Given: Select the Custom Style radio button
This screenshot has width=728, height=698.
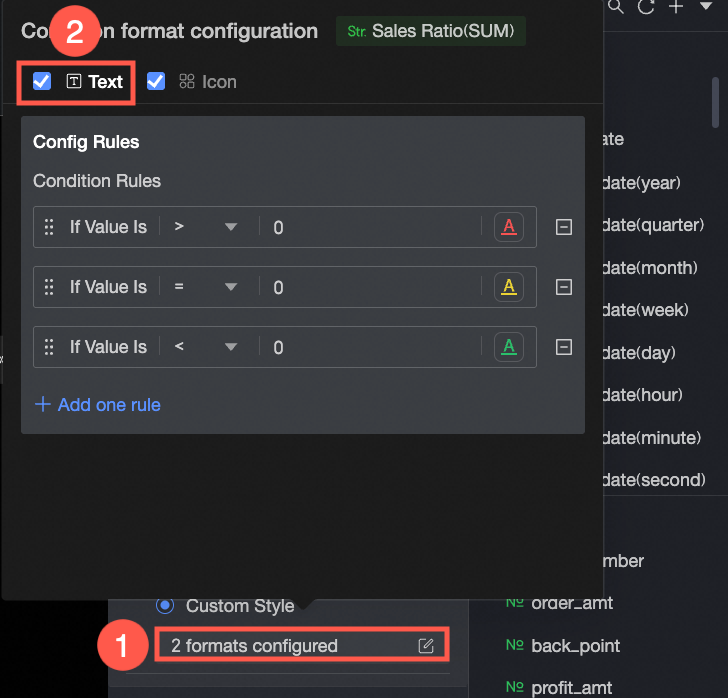Looking at the screenshot, I should point(165,605).
